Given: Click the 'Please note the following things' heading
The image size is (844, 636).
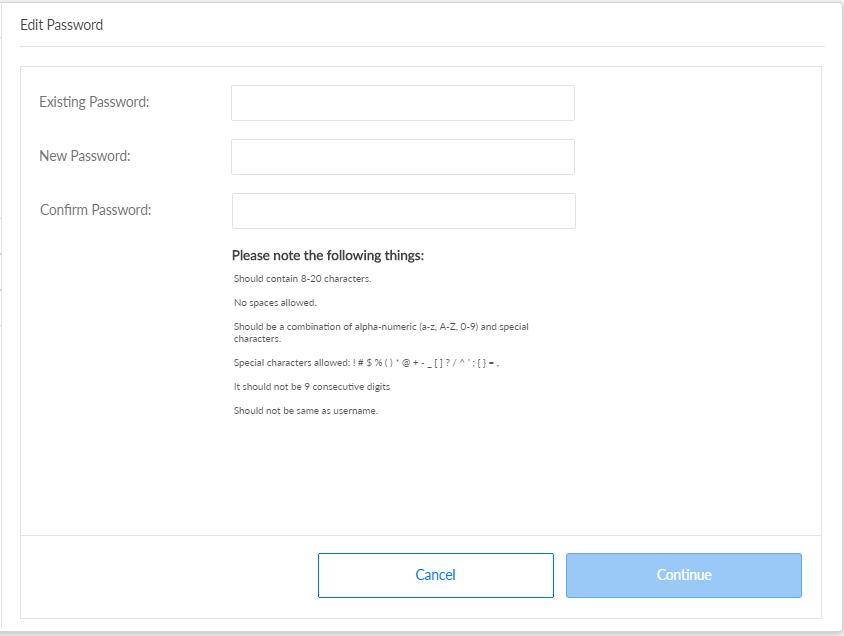Looking at the screenshot, I should (x=328, y=256).
